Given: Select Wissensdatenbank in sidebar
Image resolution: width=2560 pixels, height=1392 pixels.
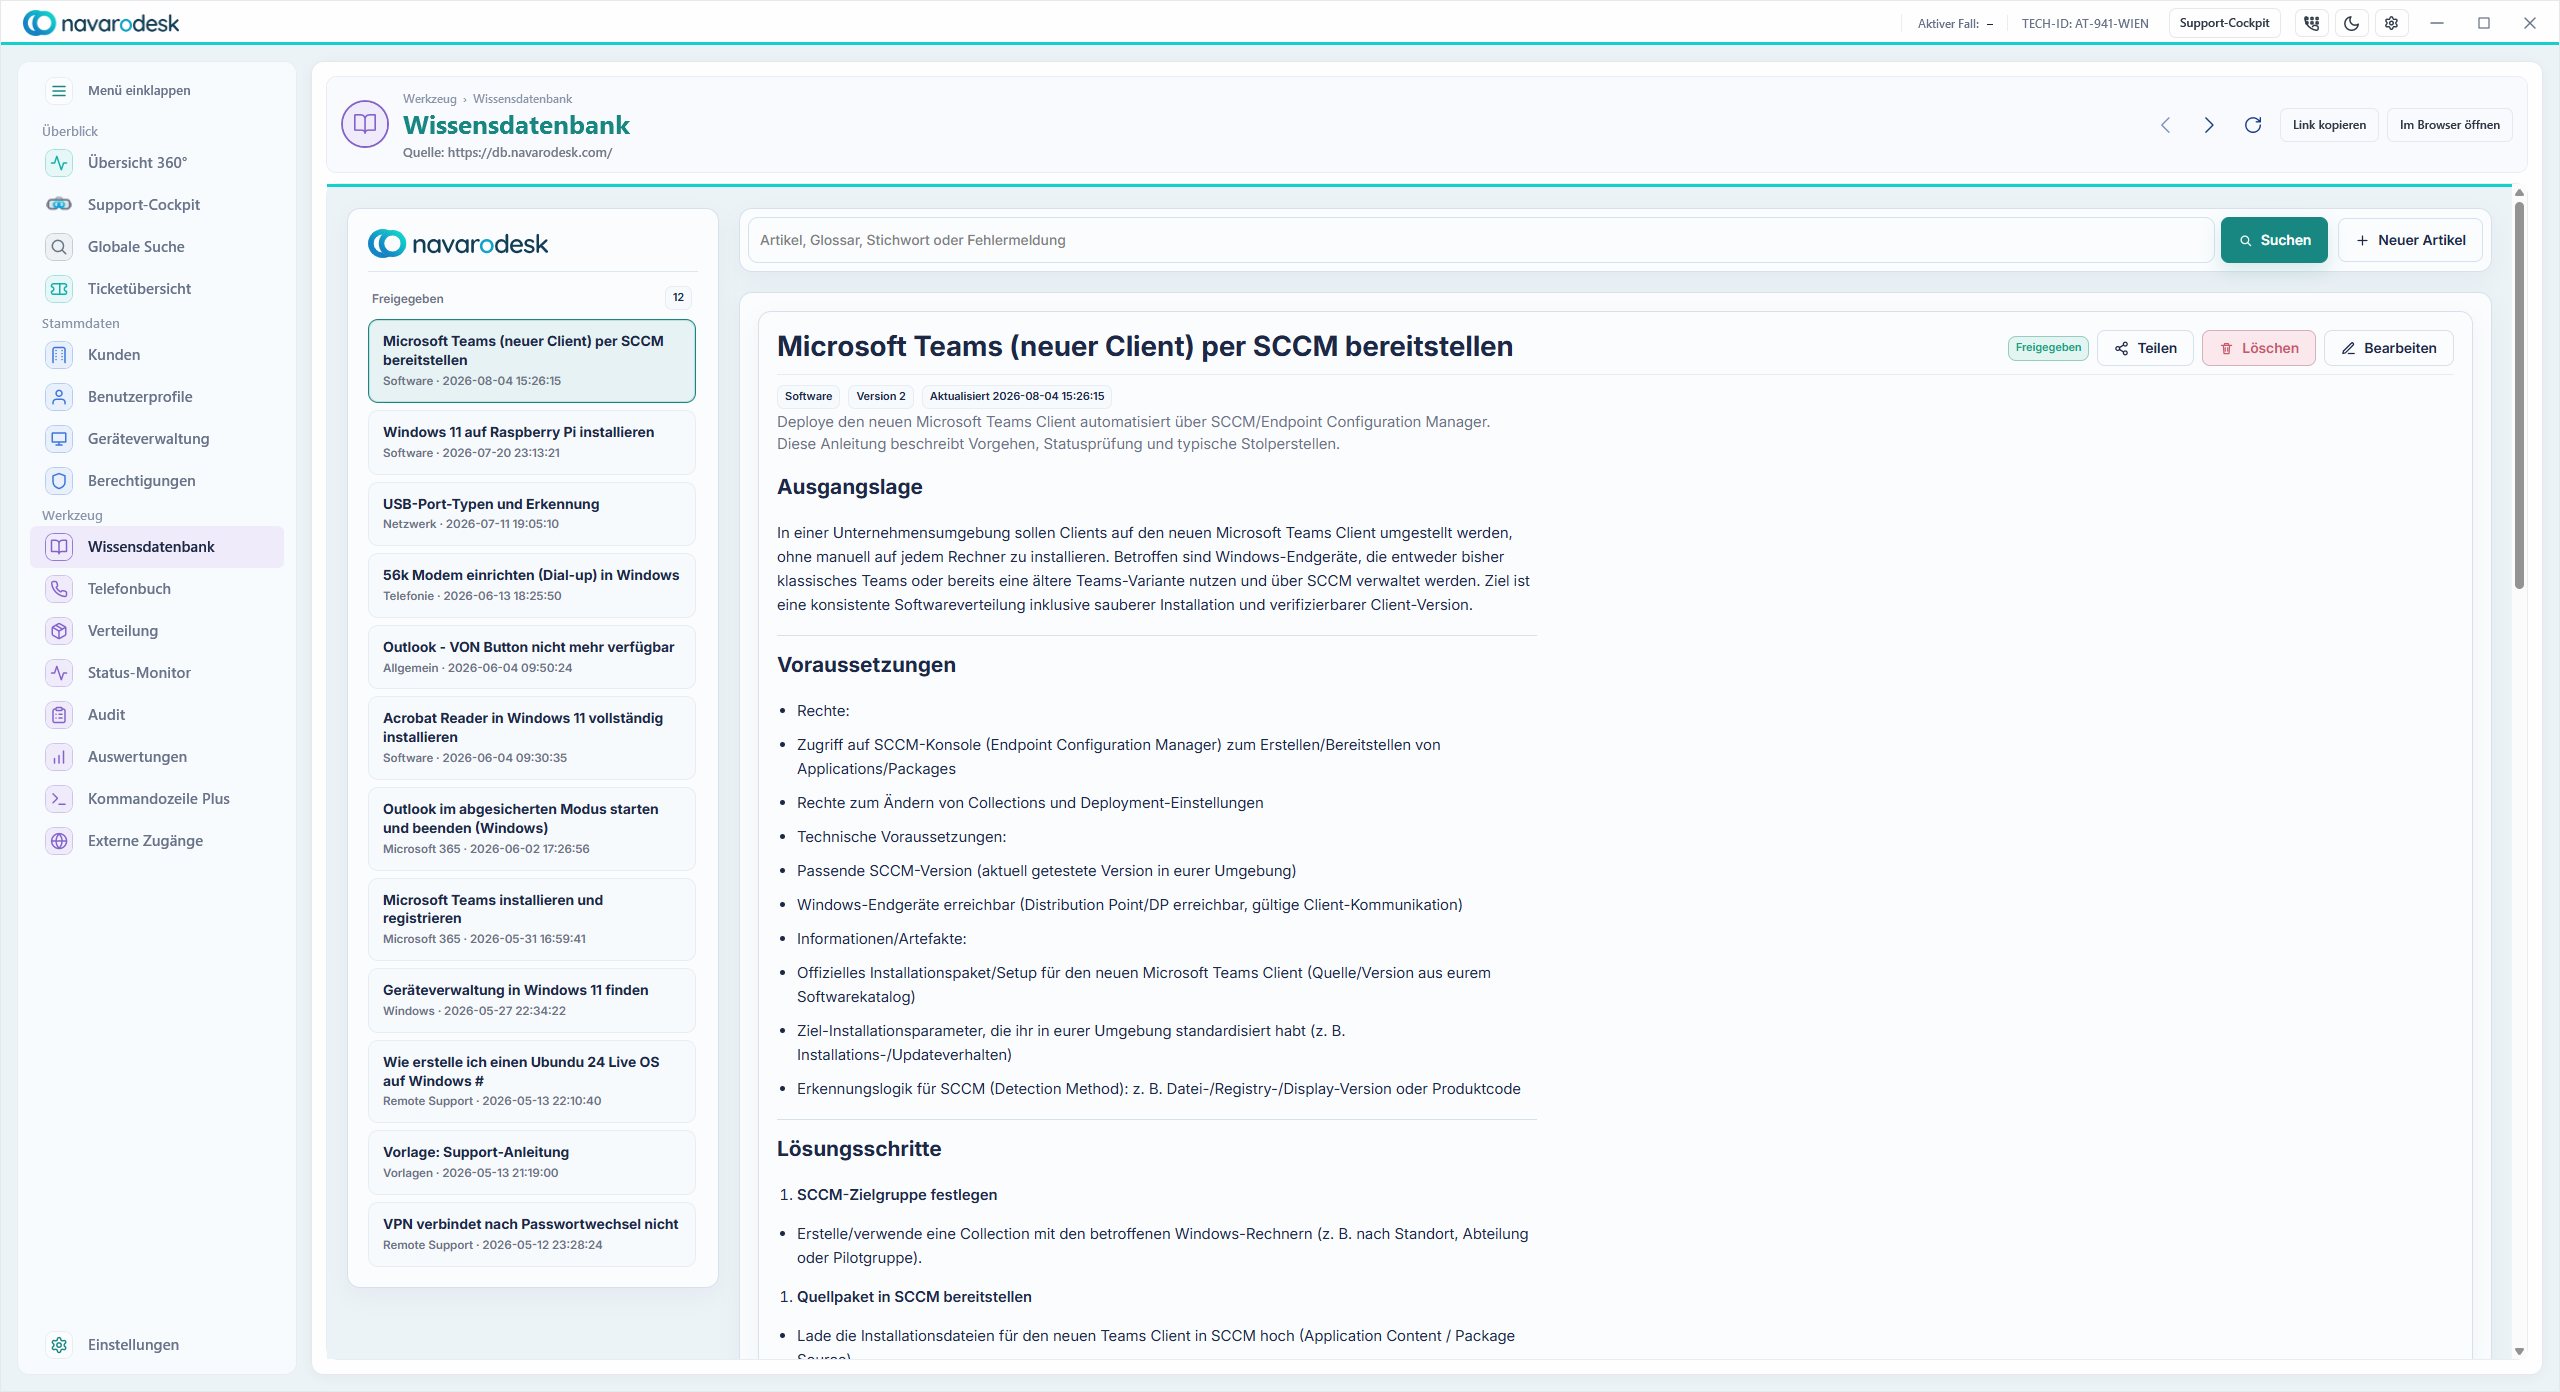Looking at the screenshot, I should coord(157,547).
